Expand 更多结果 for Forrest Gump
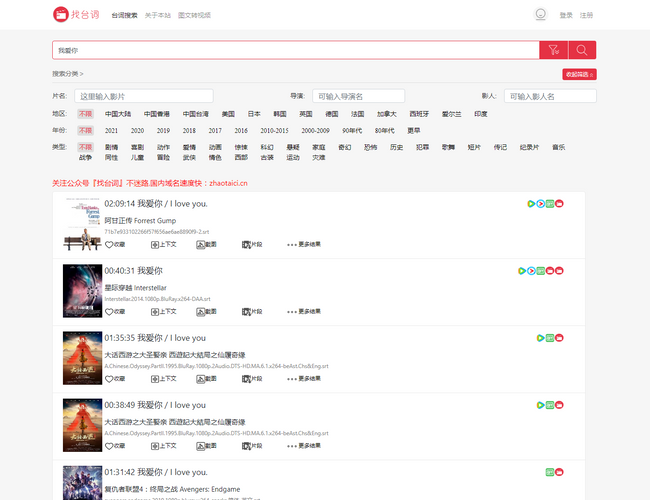This screenshot has height=500, width=650. coord(303,243)
